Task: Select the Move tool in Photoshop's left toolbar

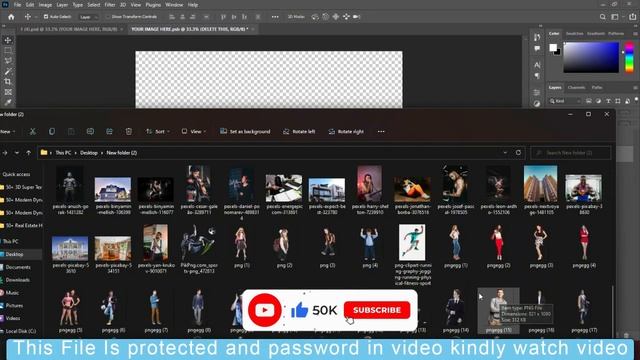Action: tap(8, 40)
